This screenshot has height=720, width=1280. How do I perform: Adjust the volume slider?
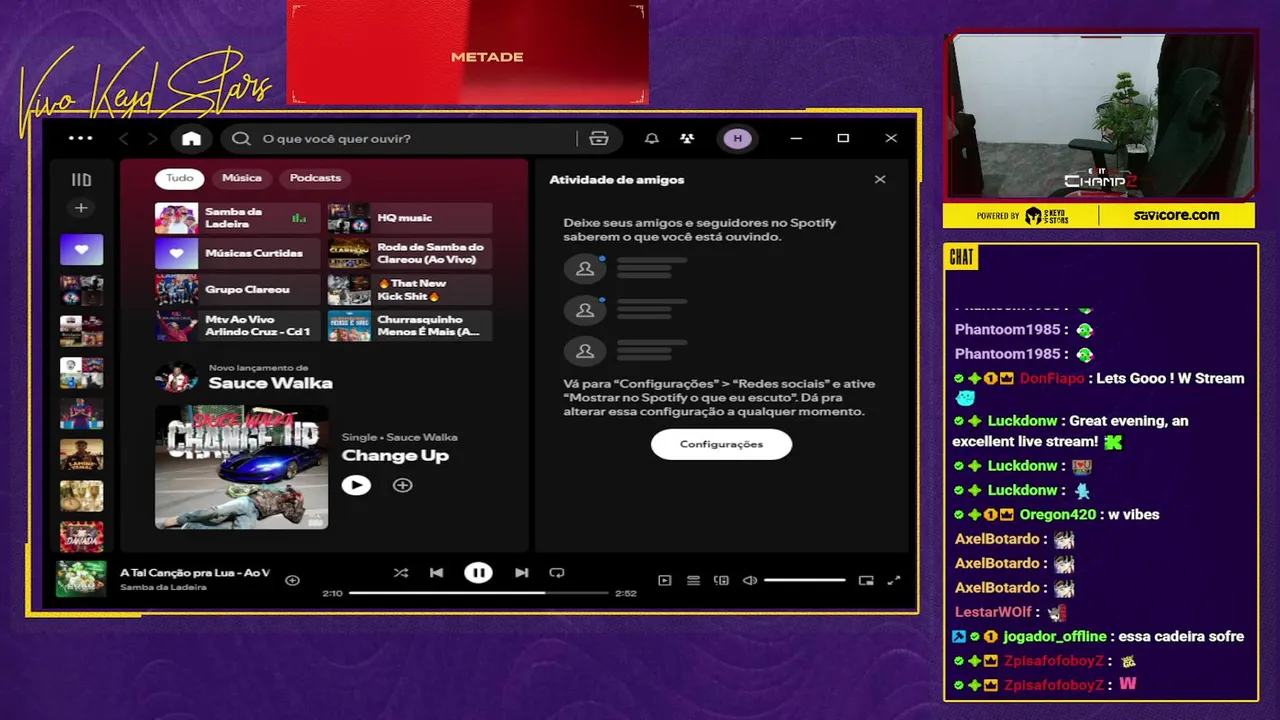[x=805, y=580]
